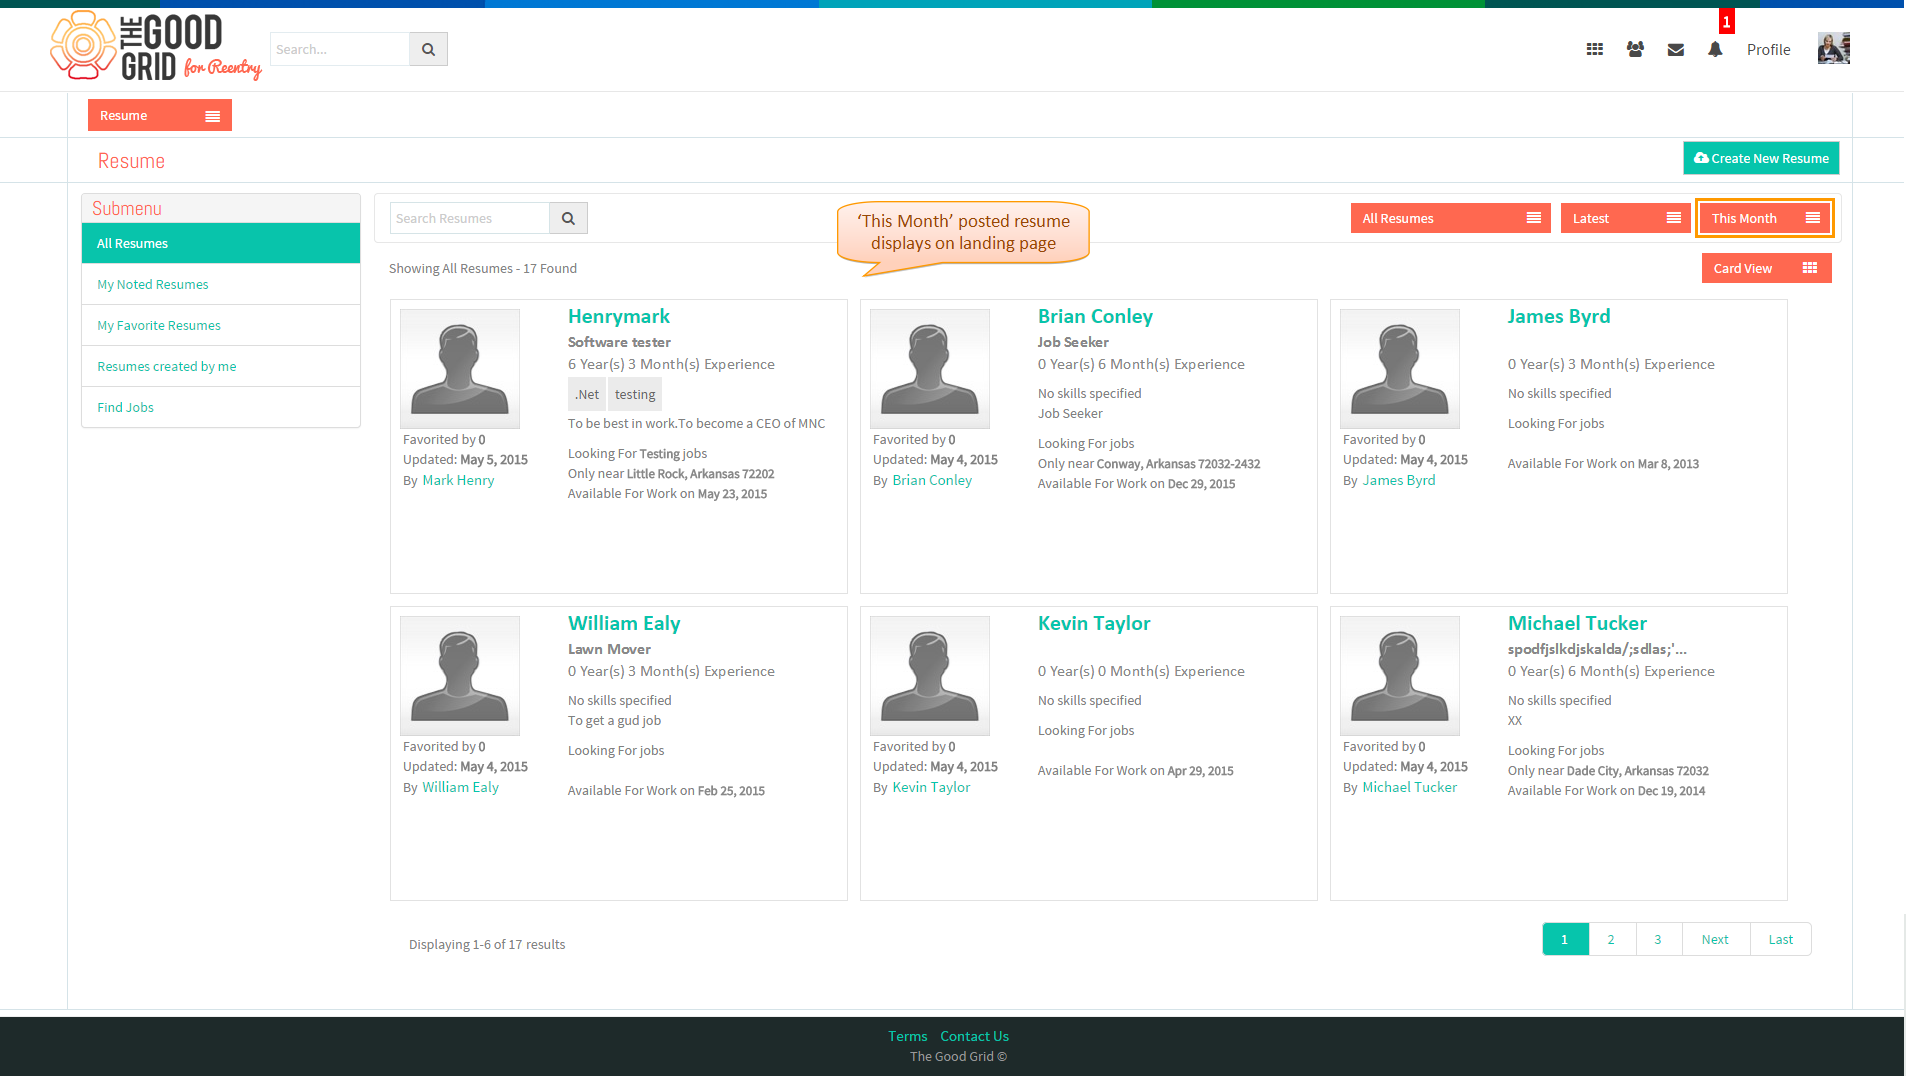
Task: Expand the All Resumes filter dropdown
Action: coord(1450,218)
